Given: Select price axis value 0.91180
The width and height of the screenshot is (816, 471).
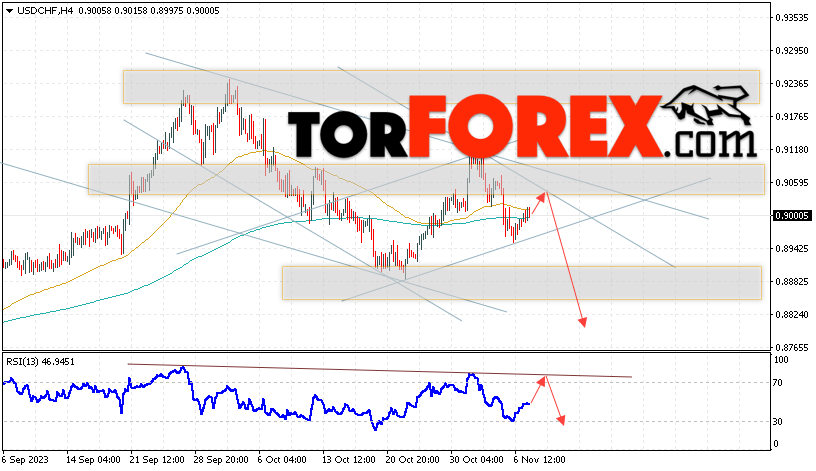Looking at the screenshot, I should click(x=792, y=149).
